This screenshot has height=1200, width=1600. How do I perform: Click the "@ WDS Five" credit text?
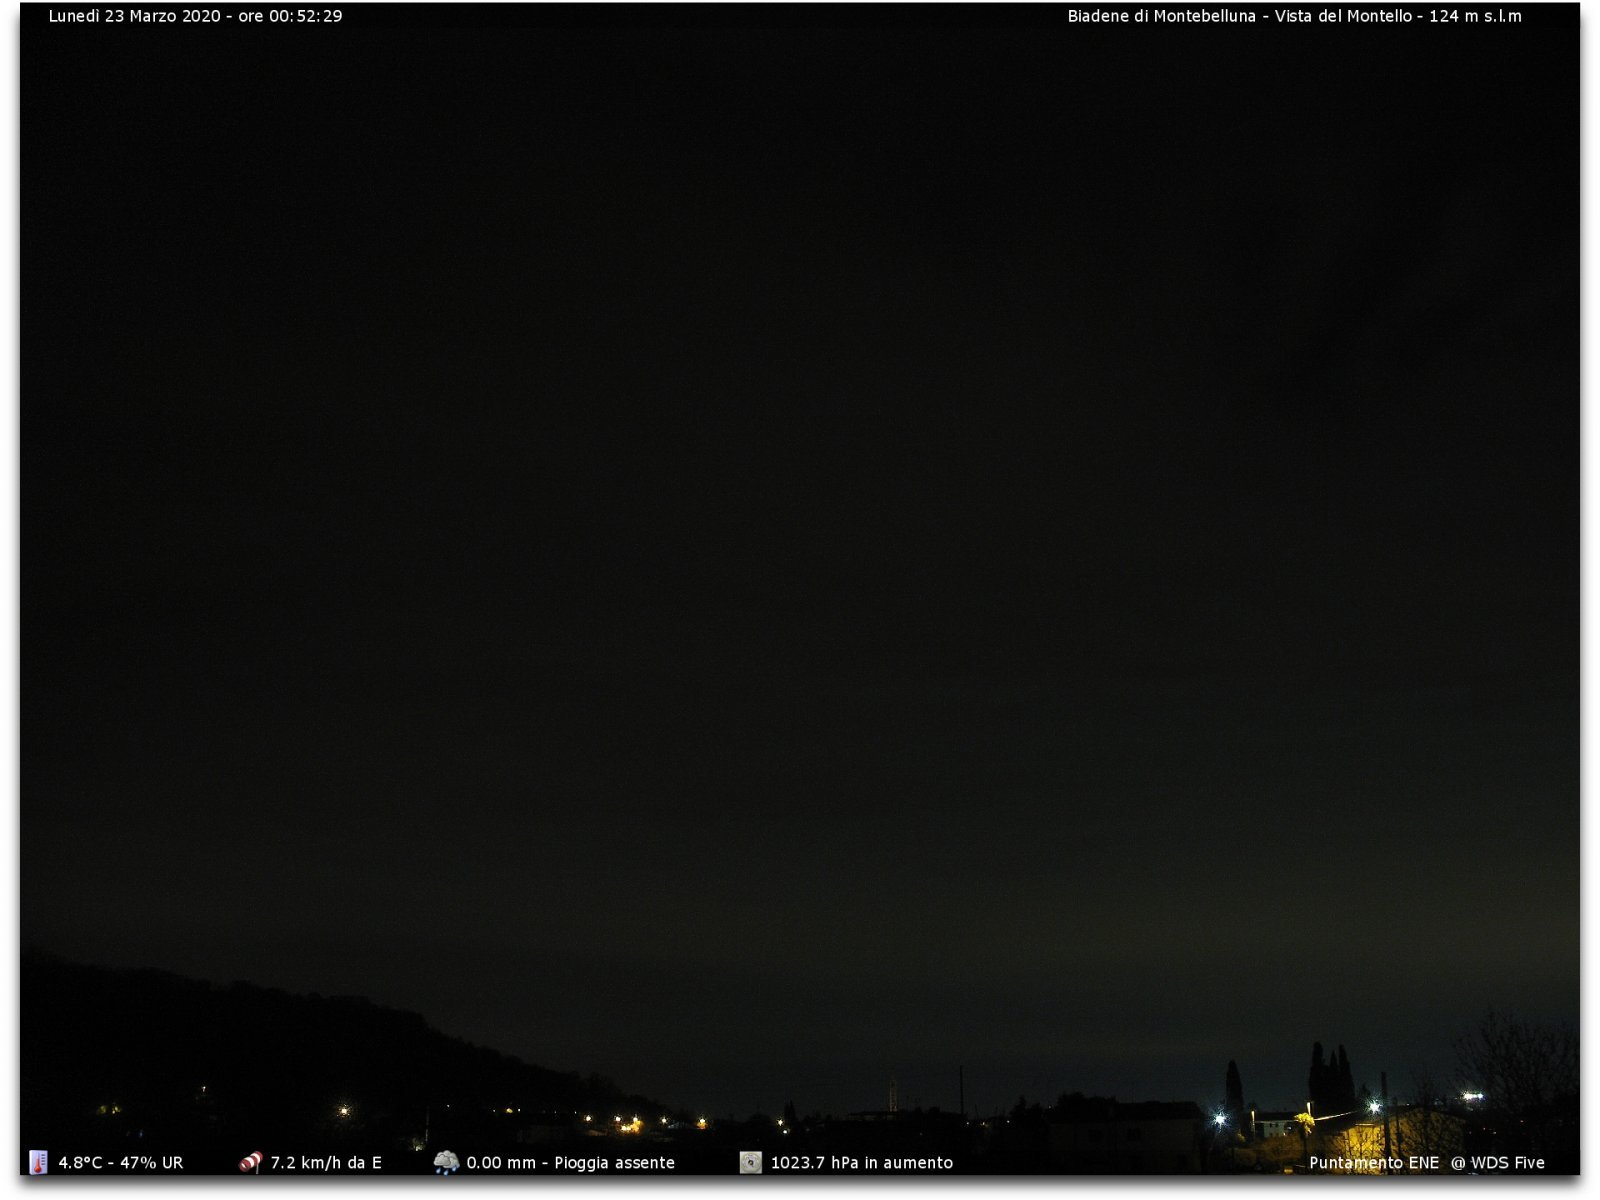click(1498, 1163)
